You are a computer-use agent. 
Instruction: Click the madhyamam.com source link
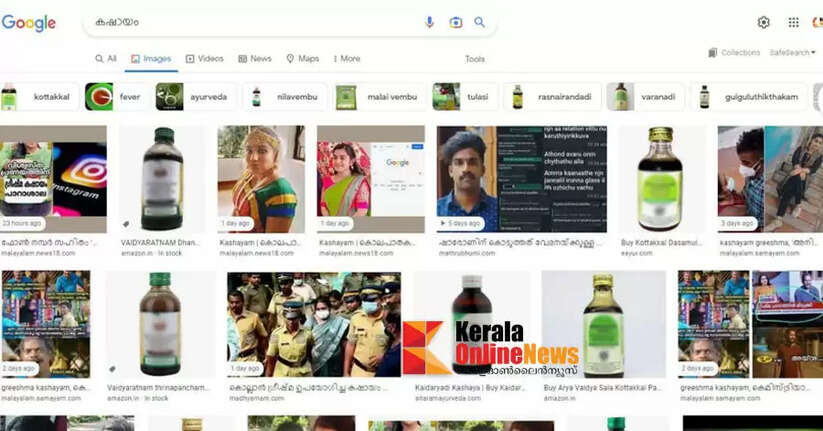(256, 398)
